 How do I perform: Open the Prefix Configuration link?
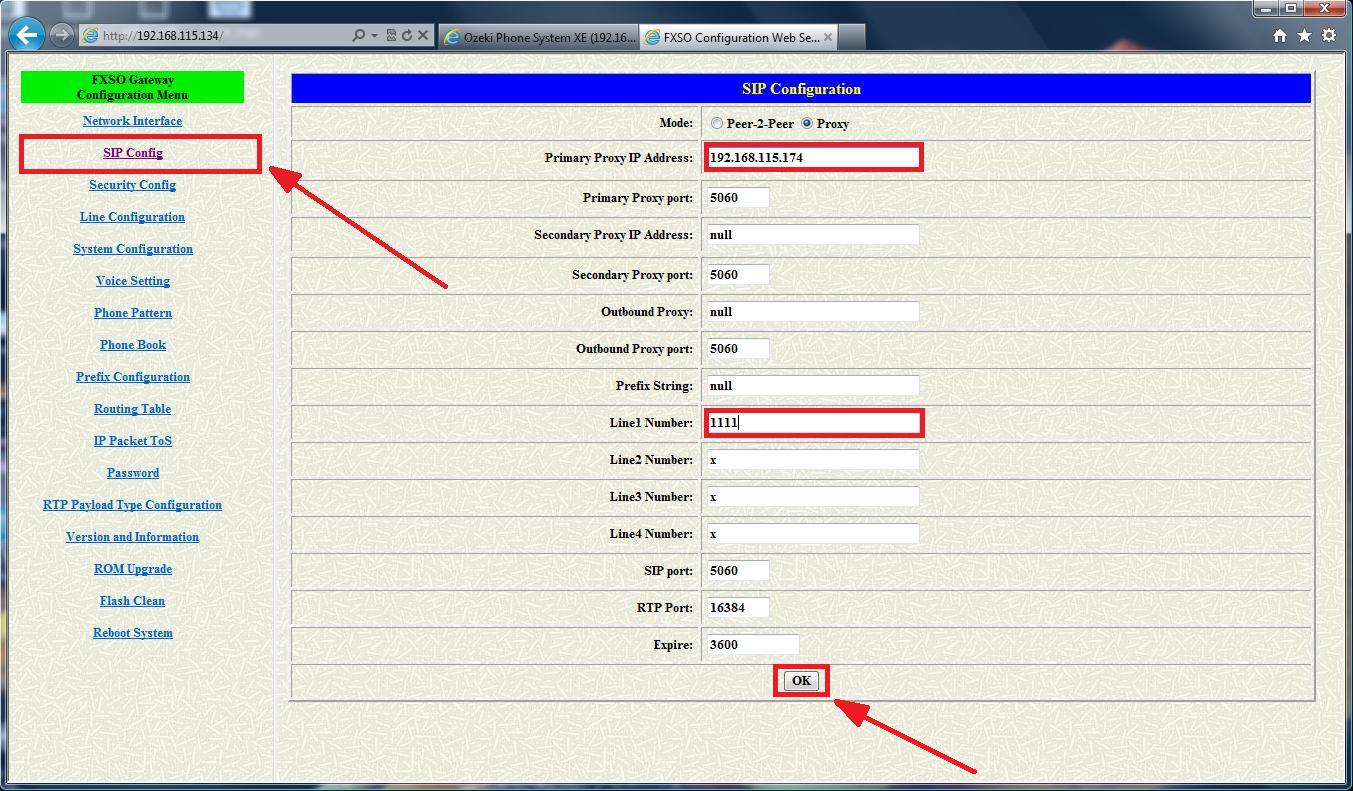[133, 377]
